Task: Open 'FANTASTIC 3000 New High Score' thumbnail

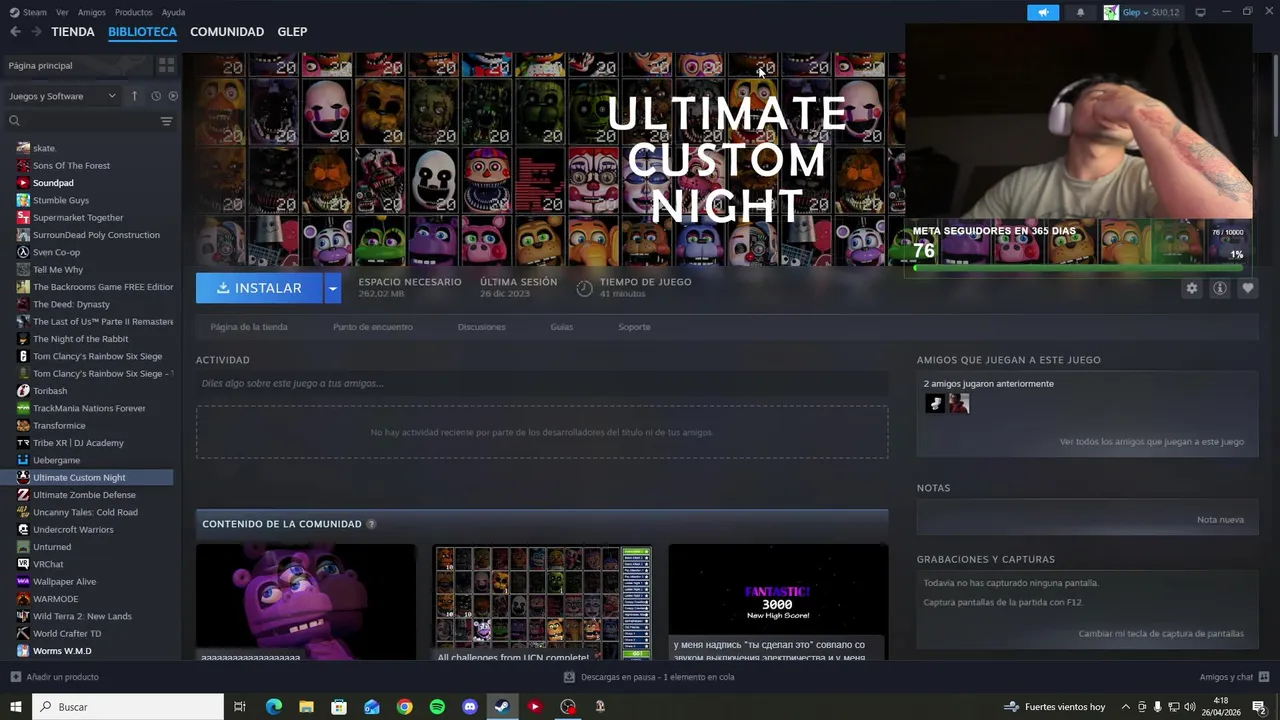Action: [x=778, y=603]
